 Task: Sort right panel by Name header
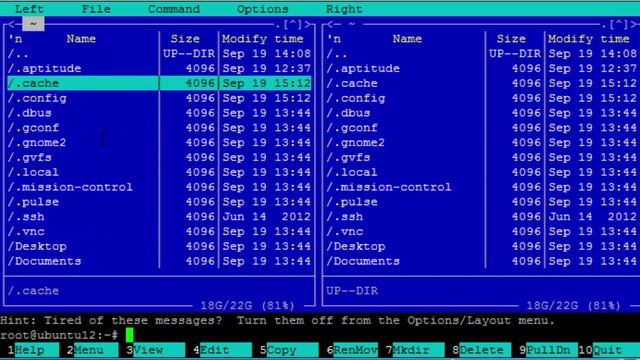(407, 39)
